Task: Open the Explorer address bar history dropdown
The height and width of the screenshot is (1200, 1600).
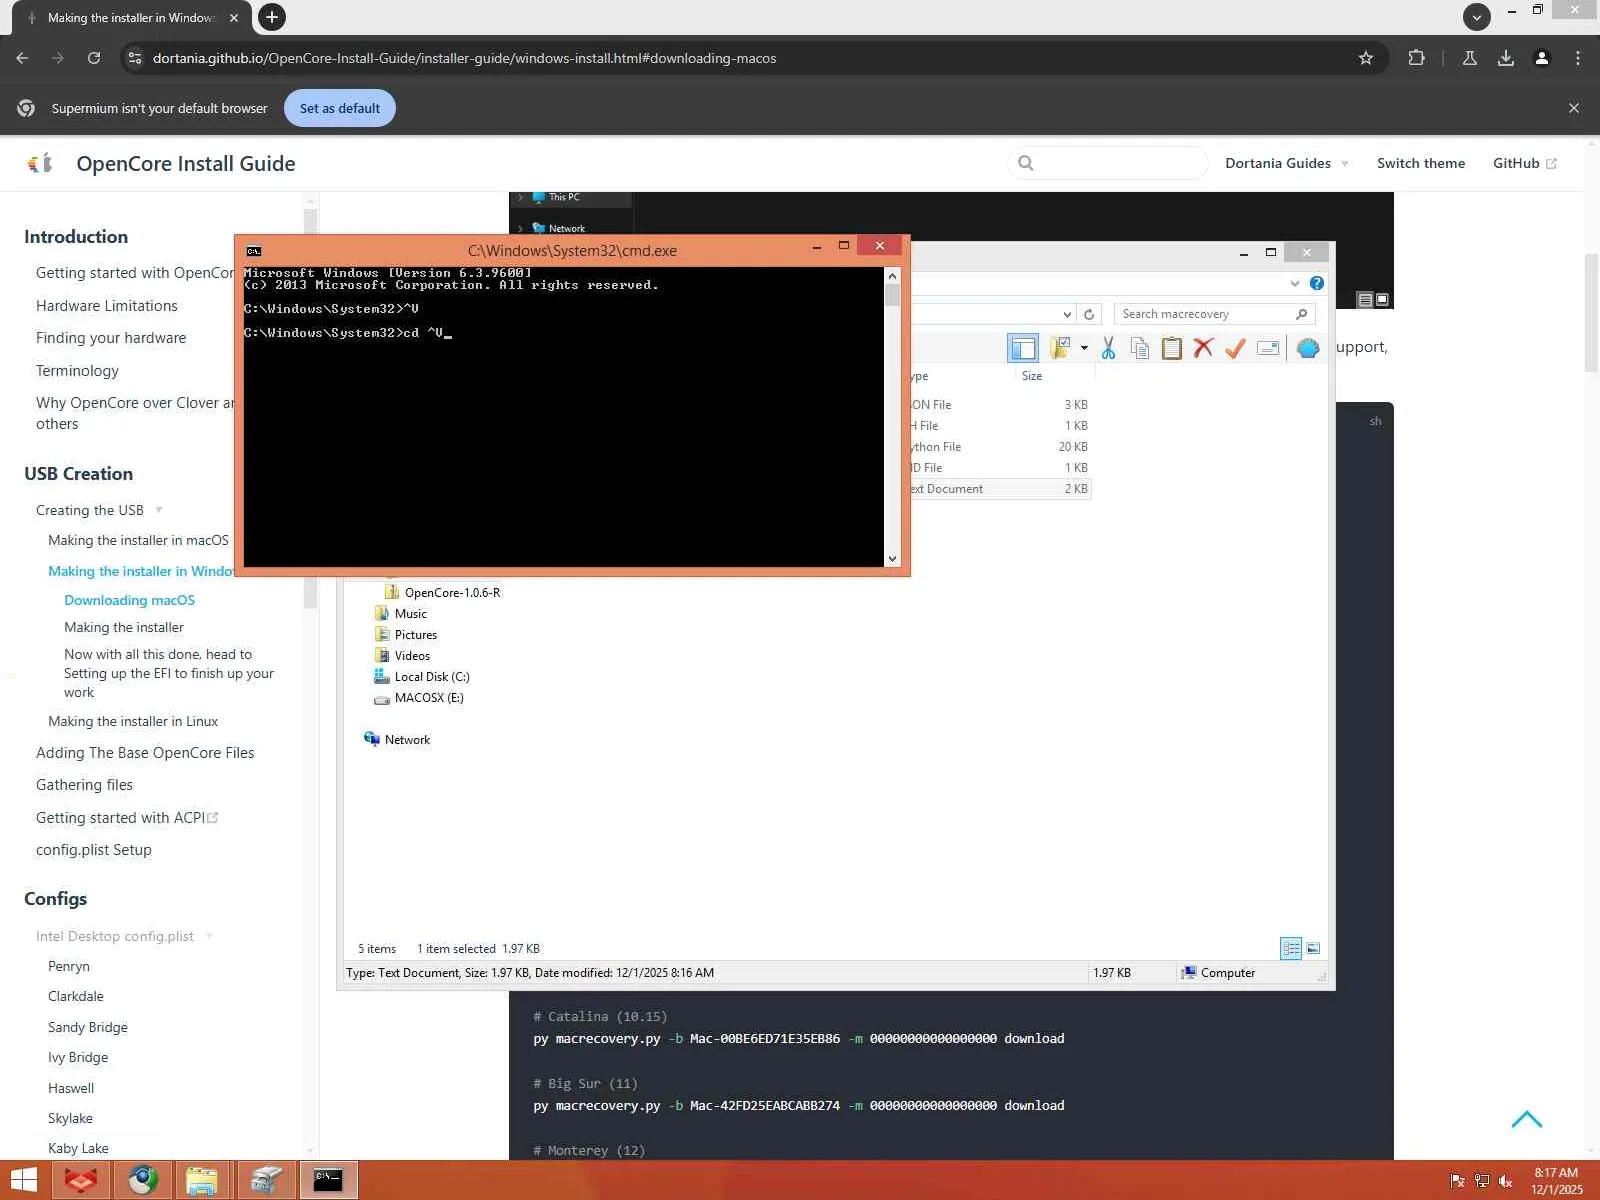Action: (1067, 314)
